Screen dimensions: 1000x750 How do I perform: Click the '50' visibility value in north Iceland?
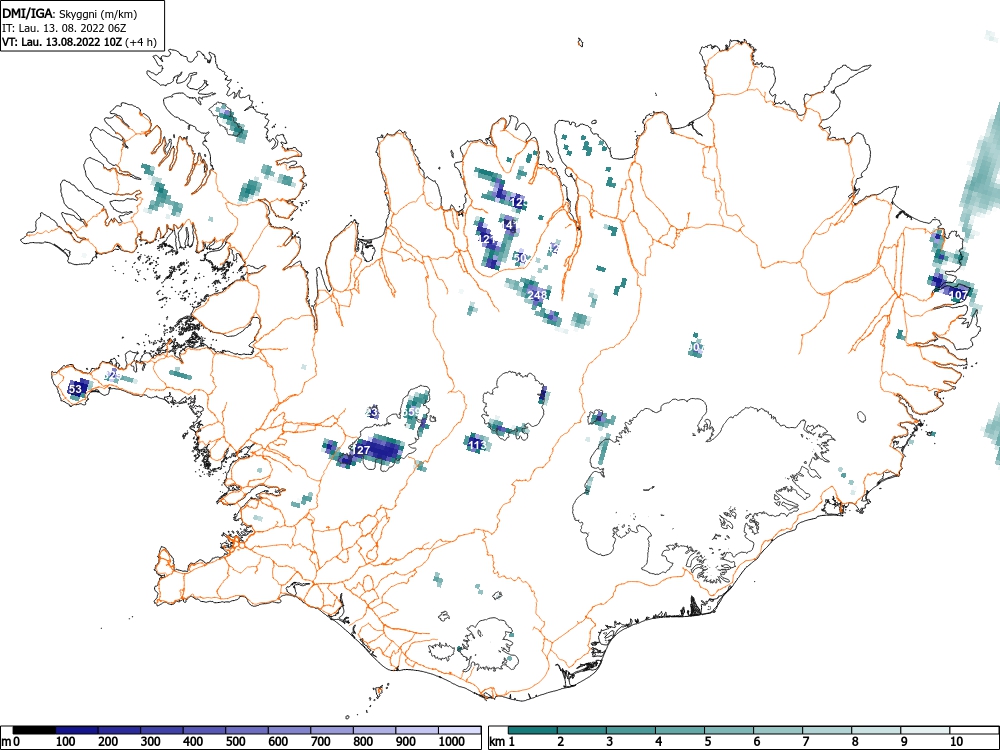tap(520, 258)
